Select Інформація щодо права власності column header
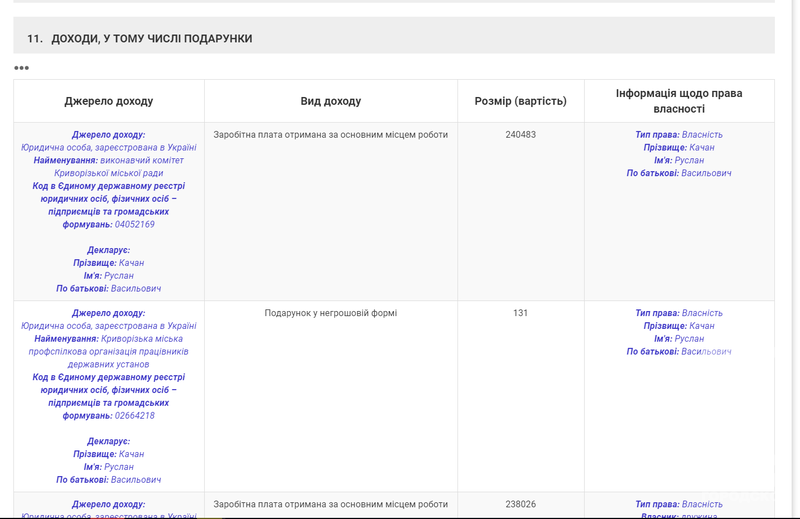Image resolution: width=800 pixels, height=519 pixels. [x=679, y=101]
